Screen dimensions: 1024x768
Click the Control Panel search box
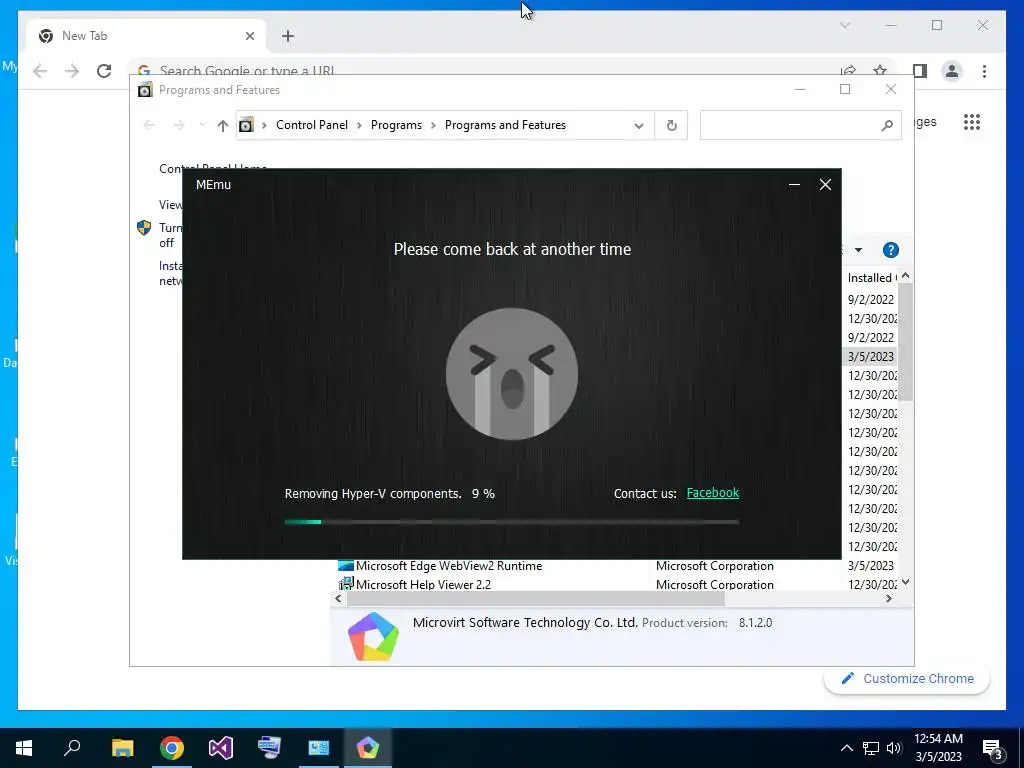[x=790, y=125]
